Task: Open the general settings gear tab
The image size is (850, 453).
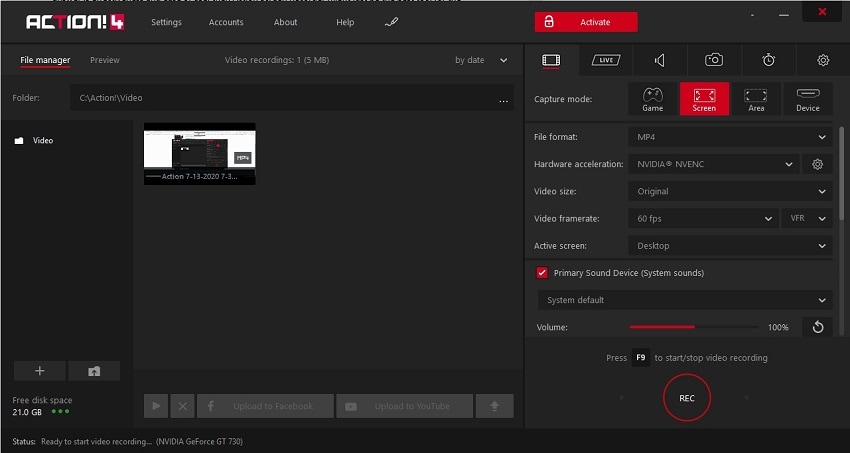Action: pos(823,60)
